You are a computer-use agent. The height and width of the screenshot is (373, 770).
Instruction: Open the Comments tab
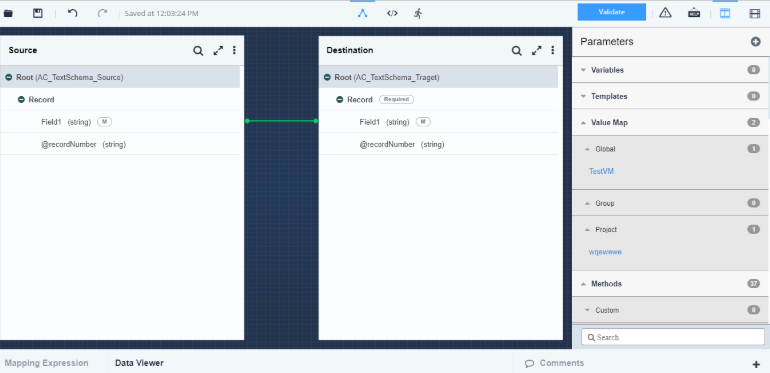pos(554,363)
